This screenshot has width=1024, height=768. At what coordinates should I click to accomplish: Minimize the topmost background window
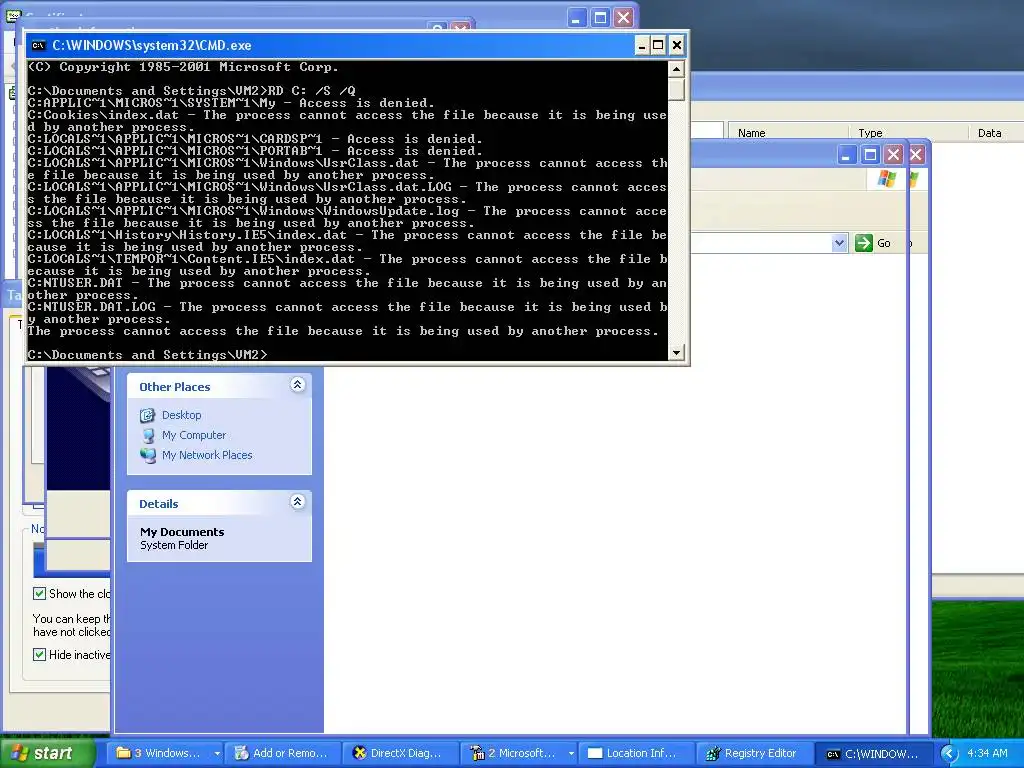(575, 18)
